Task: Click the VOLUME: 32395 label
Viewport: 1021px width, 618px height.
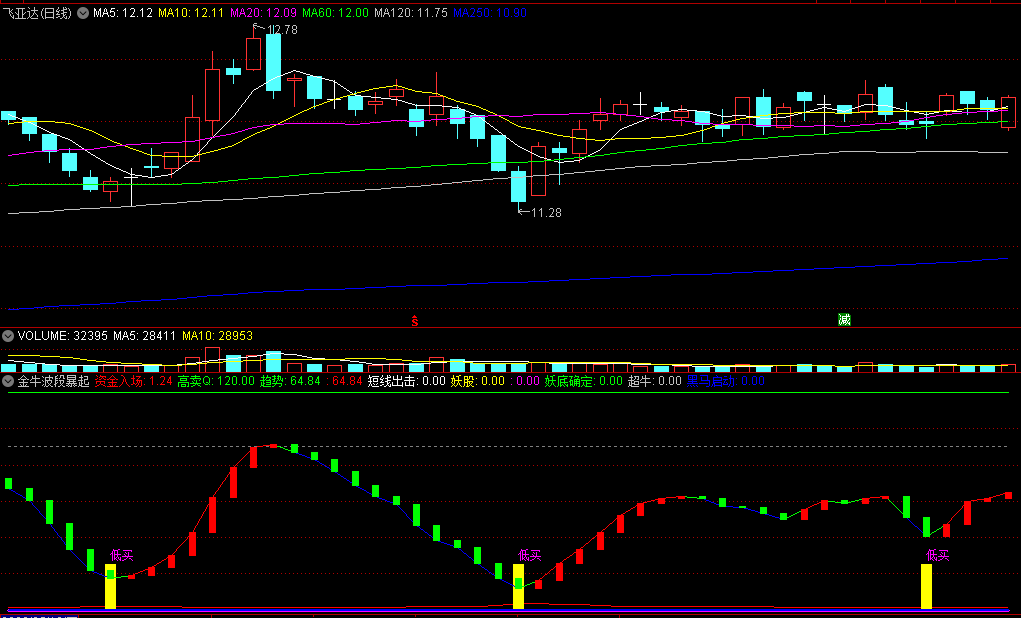Action: tap(63, 336)
